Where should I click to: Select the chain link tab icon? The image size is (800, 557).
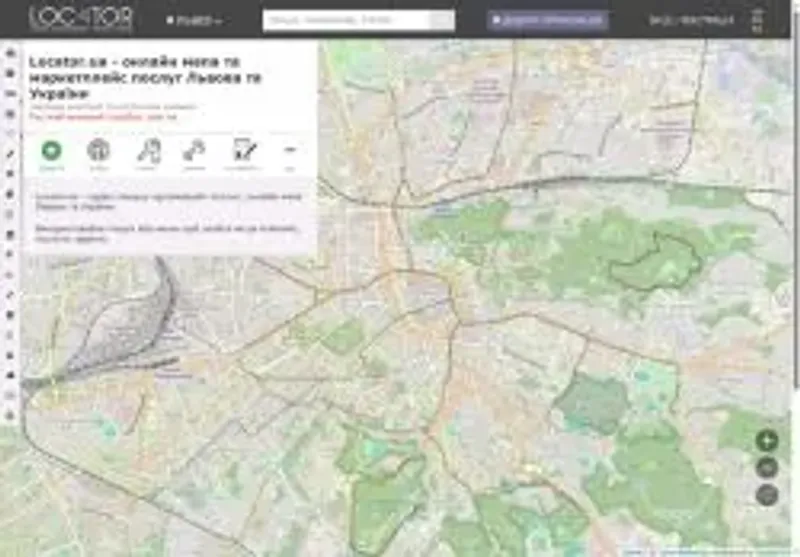(x=194, y=150)
